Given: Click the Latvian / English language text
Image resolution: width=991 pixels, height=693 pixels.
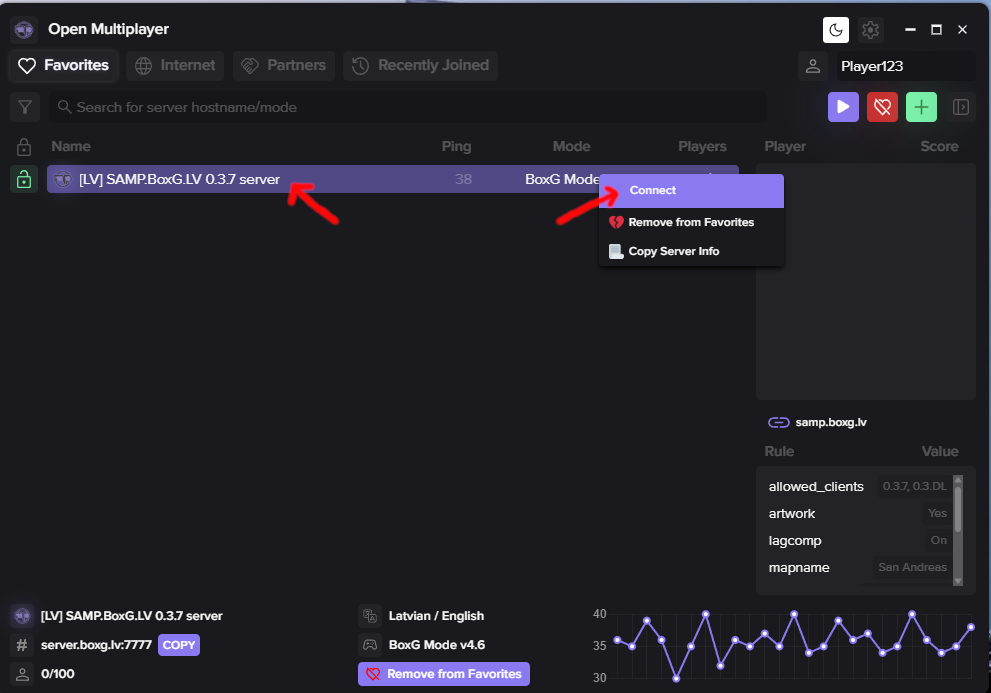Looking at the screenshot, I should click(x=436, y=616).
